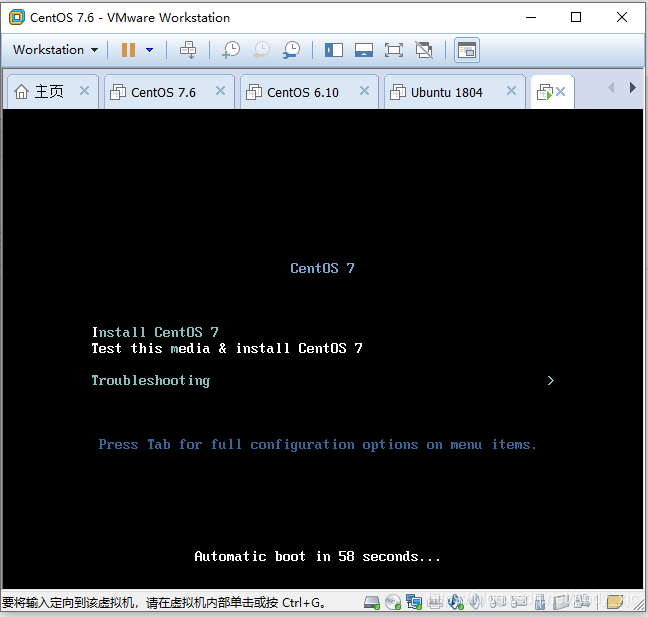Show previous tabs with left arrow
The height and width of the screenshot is (617, 648).
click(x=611, y=88)
